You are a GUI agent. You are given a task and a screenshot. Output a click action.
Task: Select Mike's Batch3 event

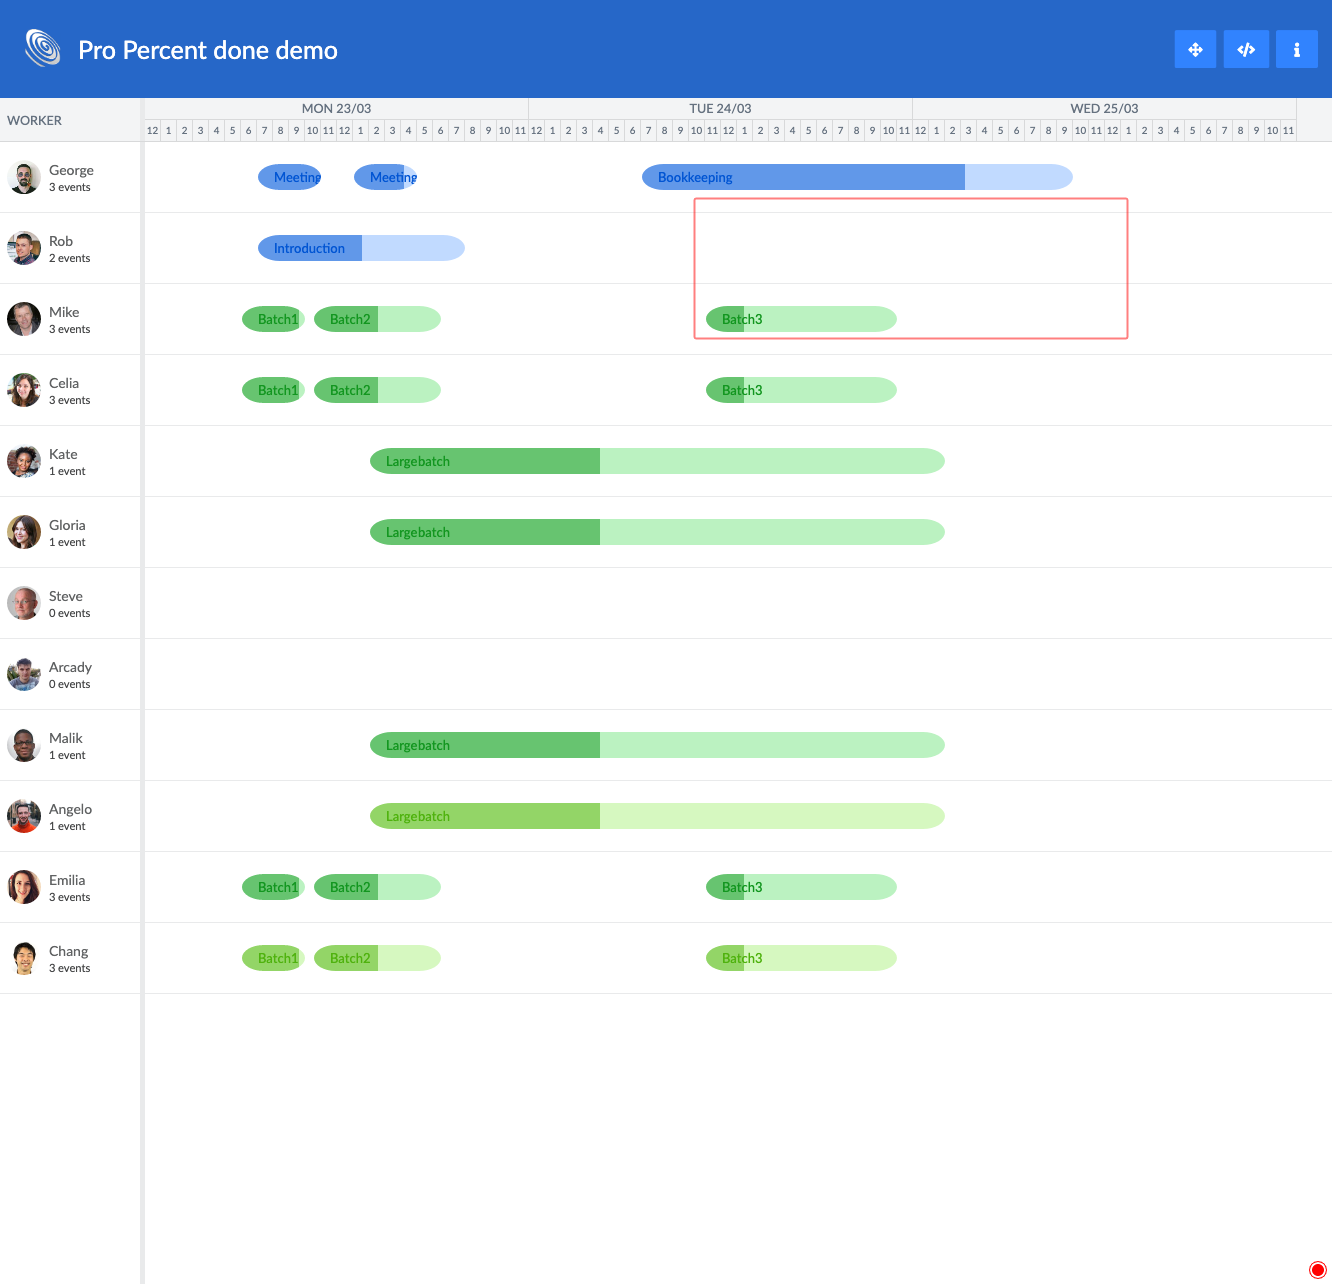[801, 319]
